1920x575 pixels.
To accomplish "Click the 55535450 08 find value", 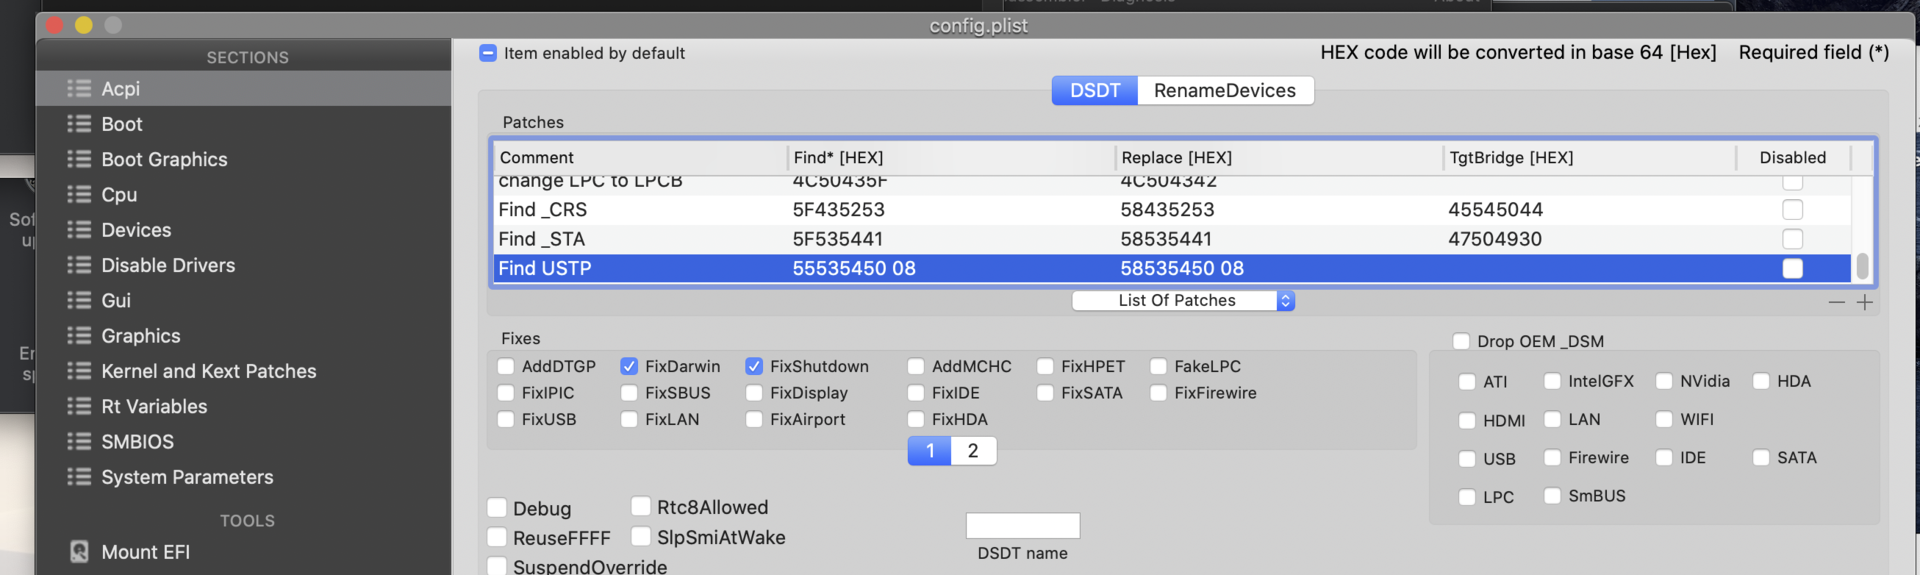I will click(x=854, y=269).
